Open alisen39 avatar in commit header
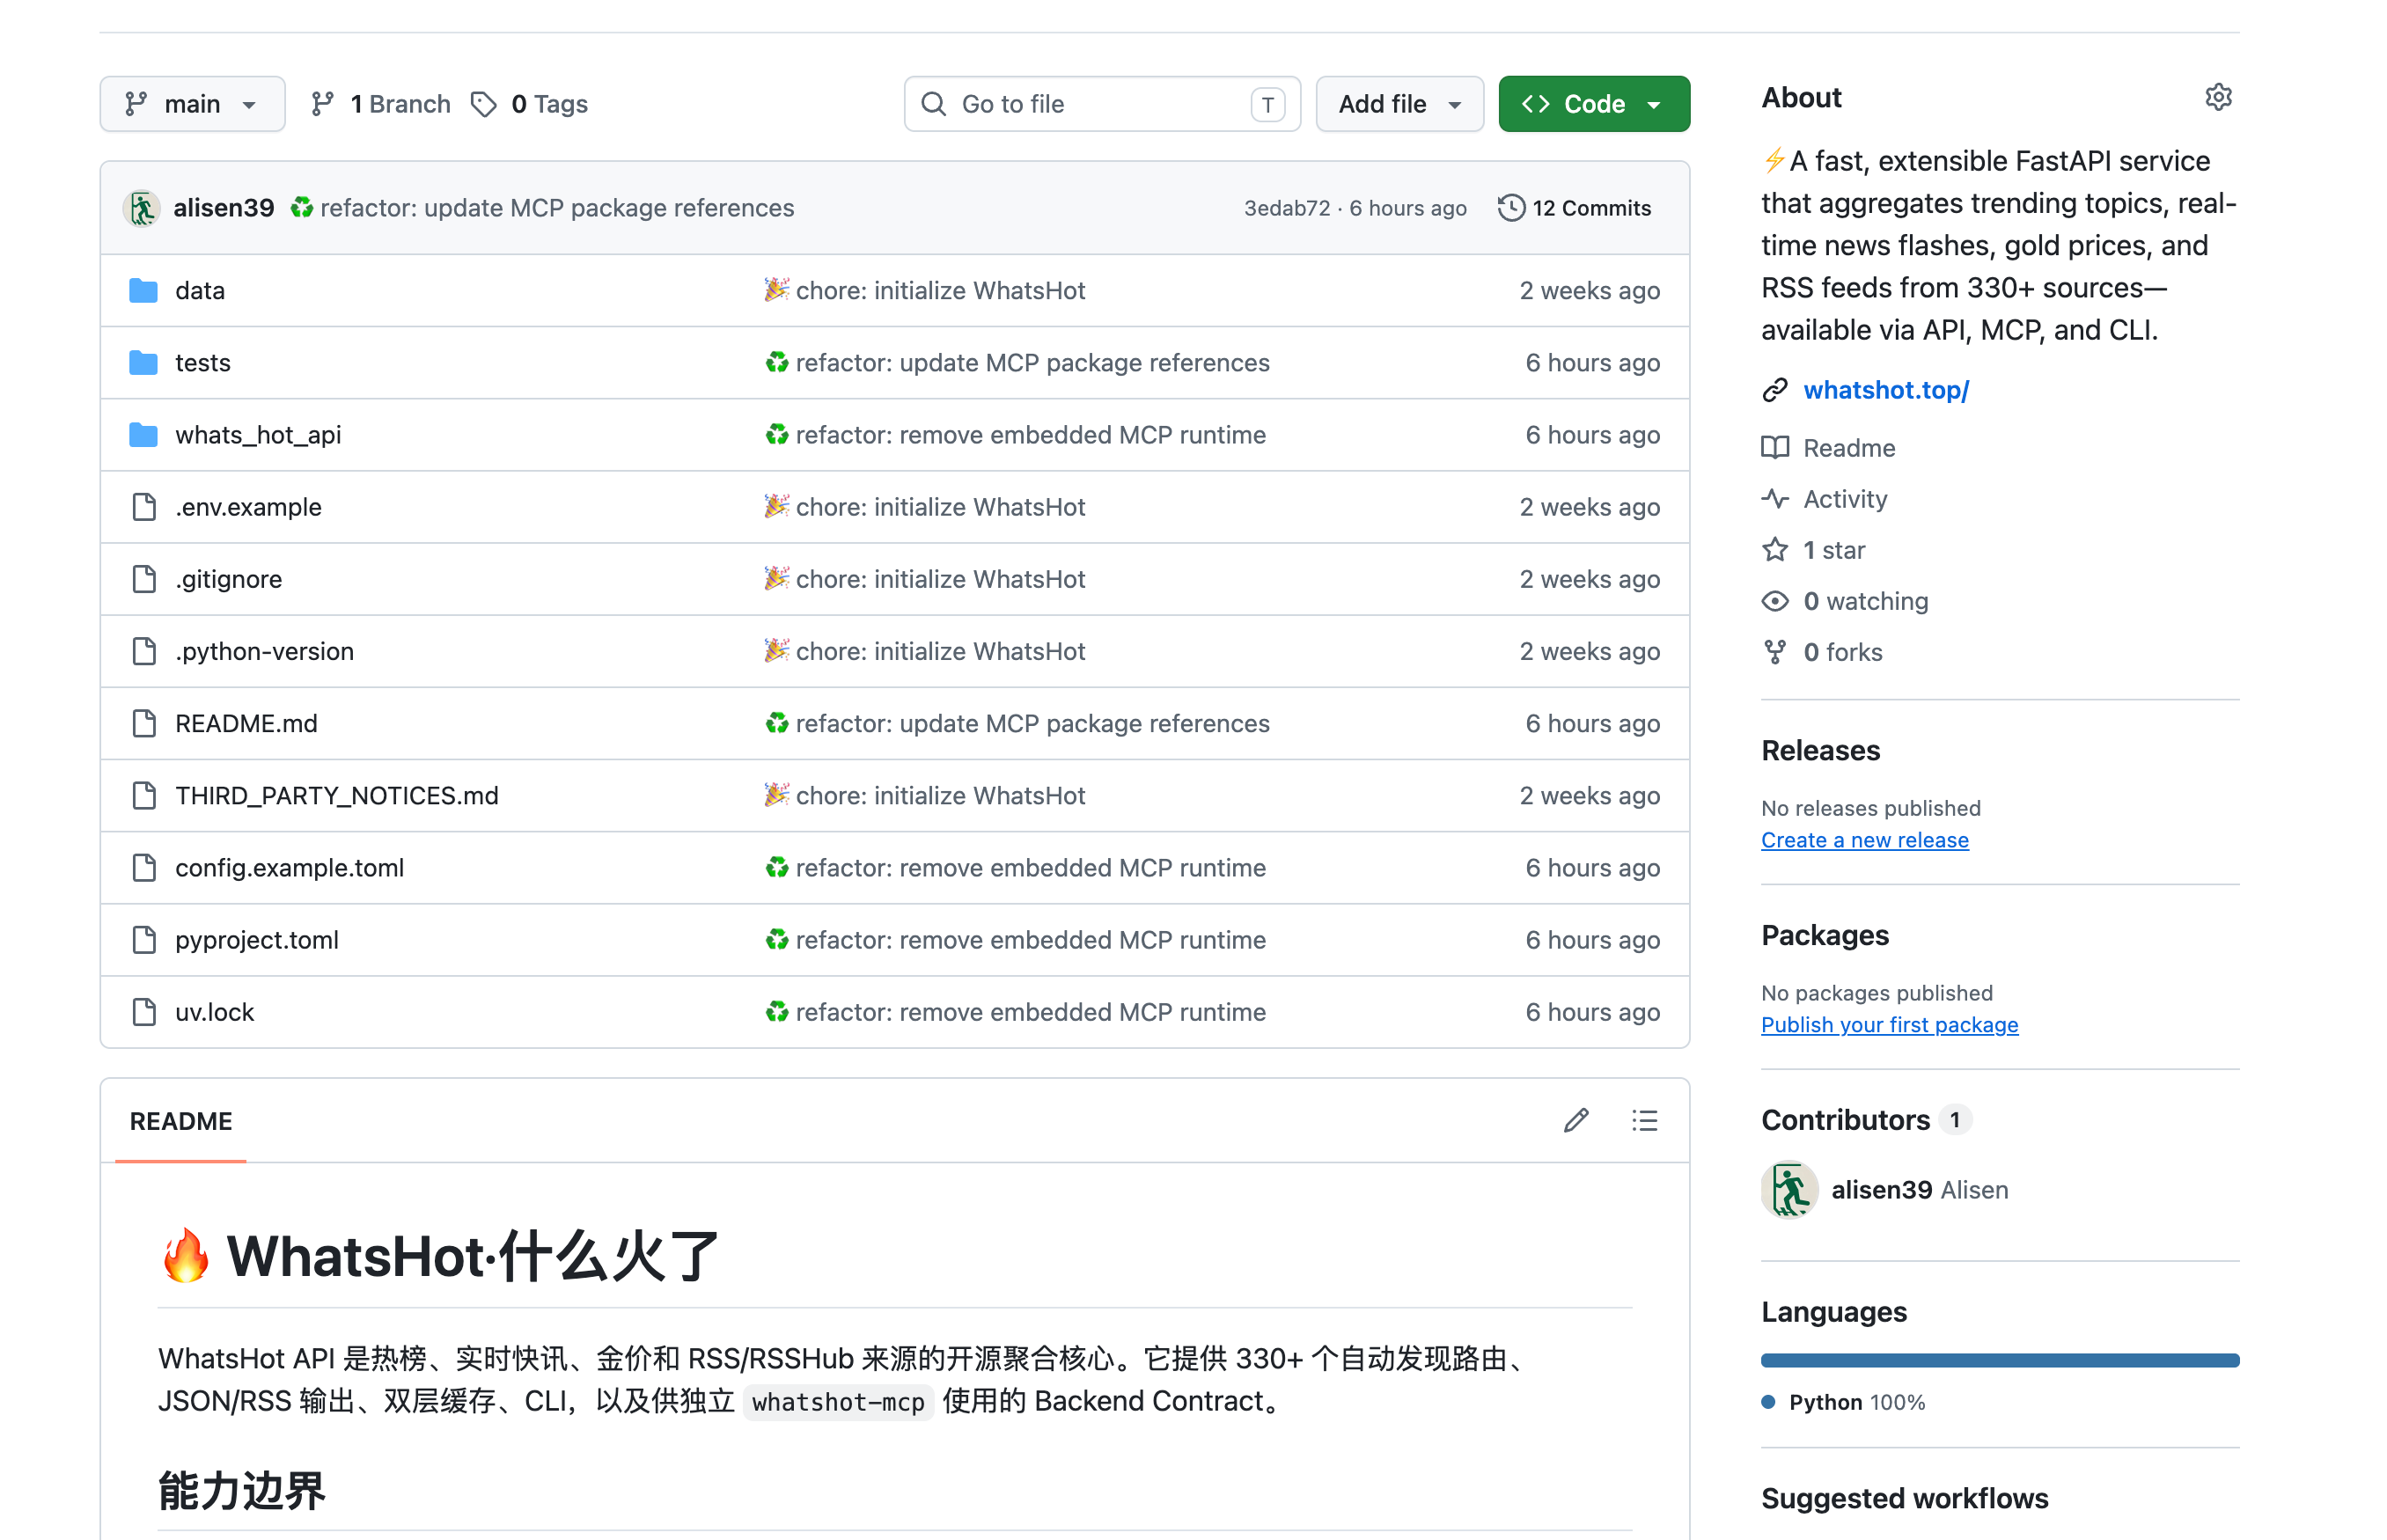 coord(142,208)
